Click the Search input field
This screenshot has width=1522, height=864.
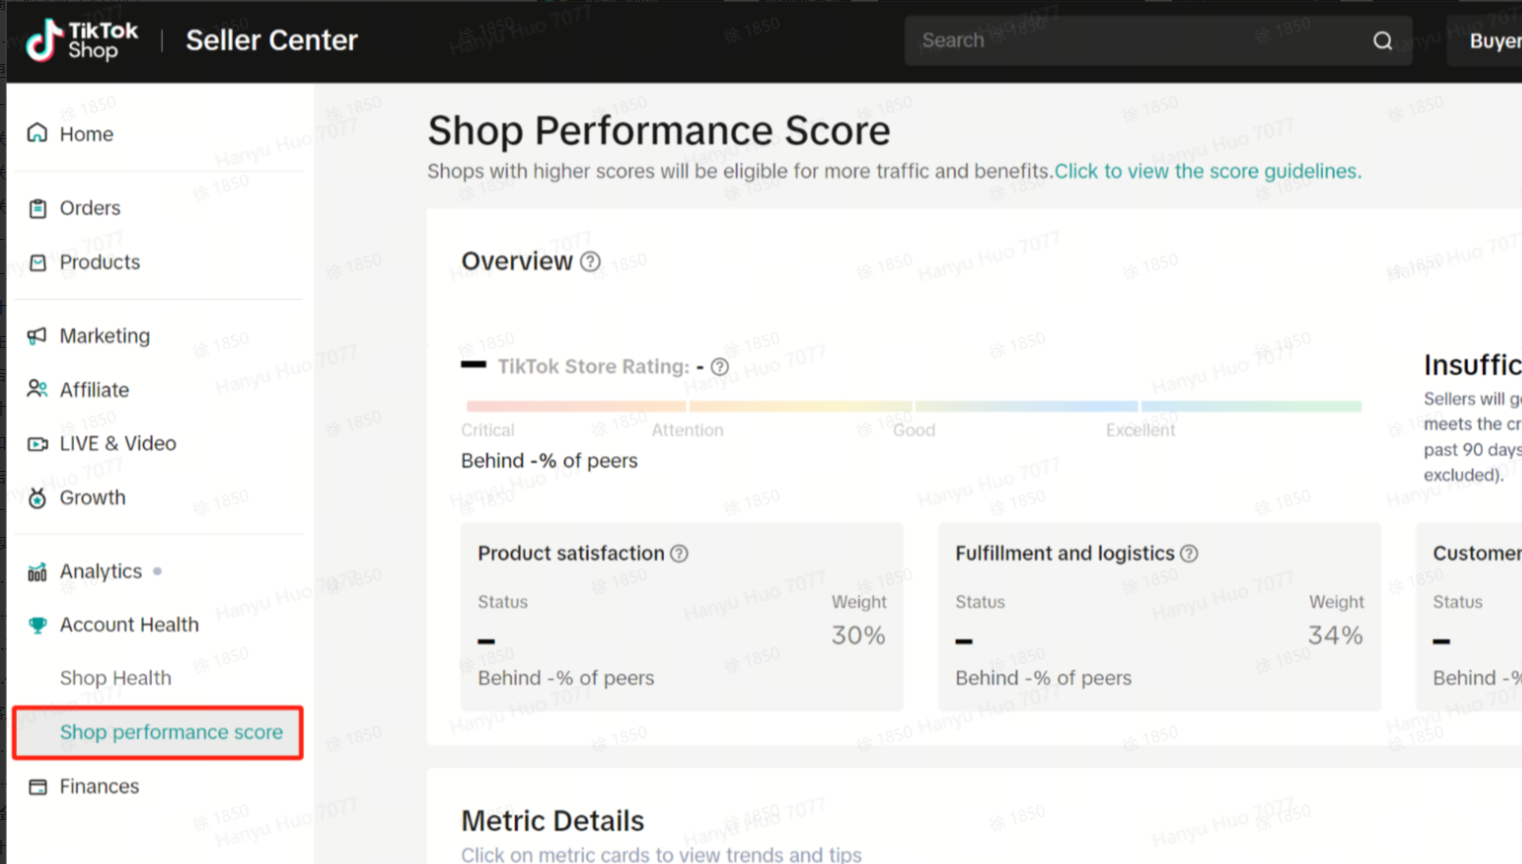tap(1158, 41)
